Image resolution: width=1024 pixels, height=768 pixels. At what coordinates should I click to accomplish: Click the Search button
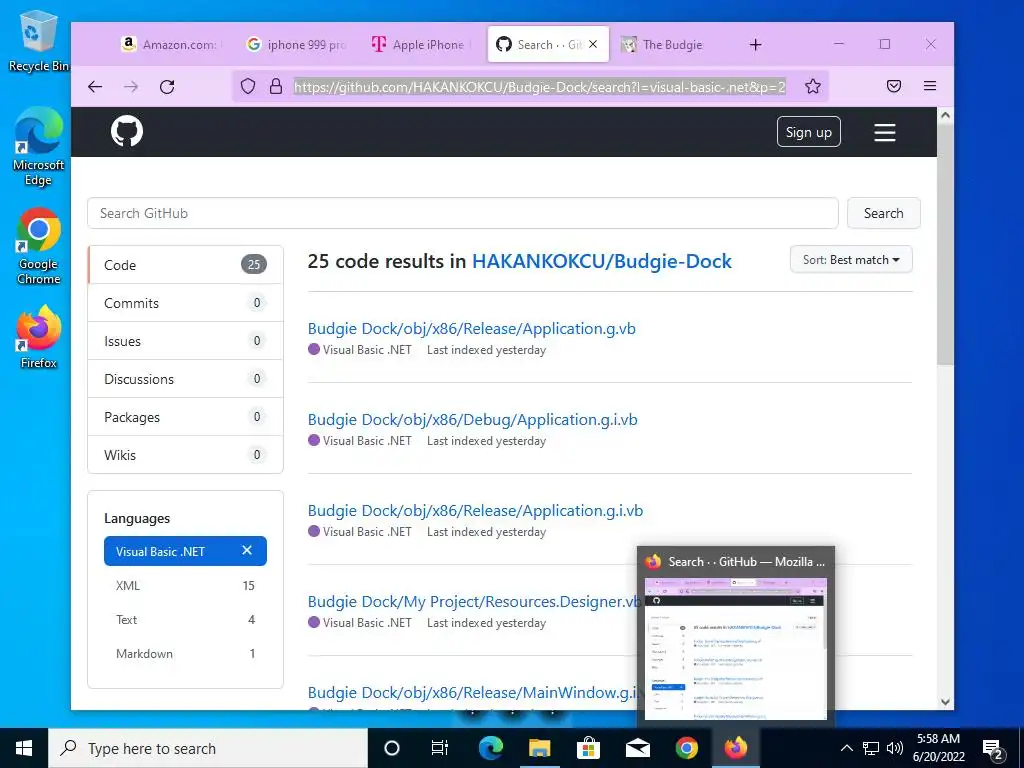(x=884, y=213)
